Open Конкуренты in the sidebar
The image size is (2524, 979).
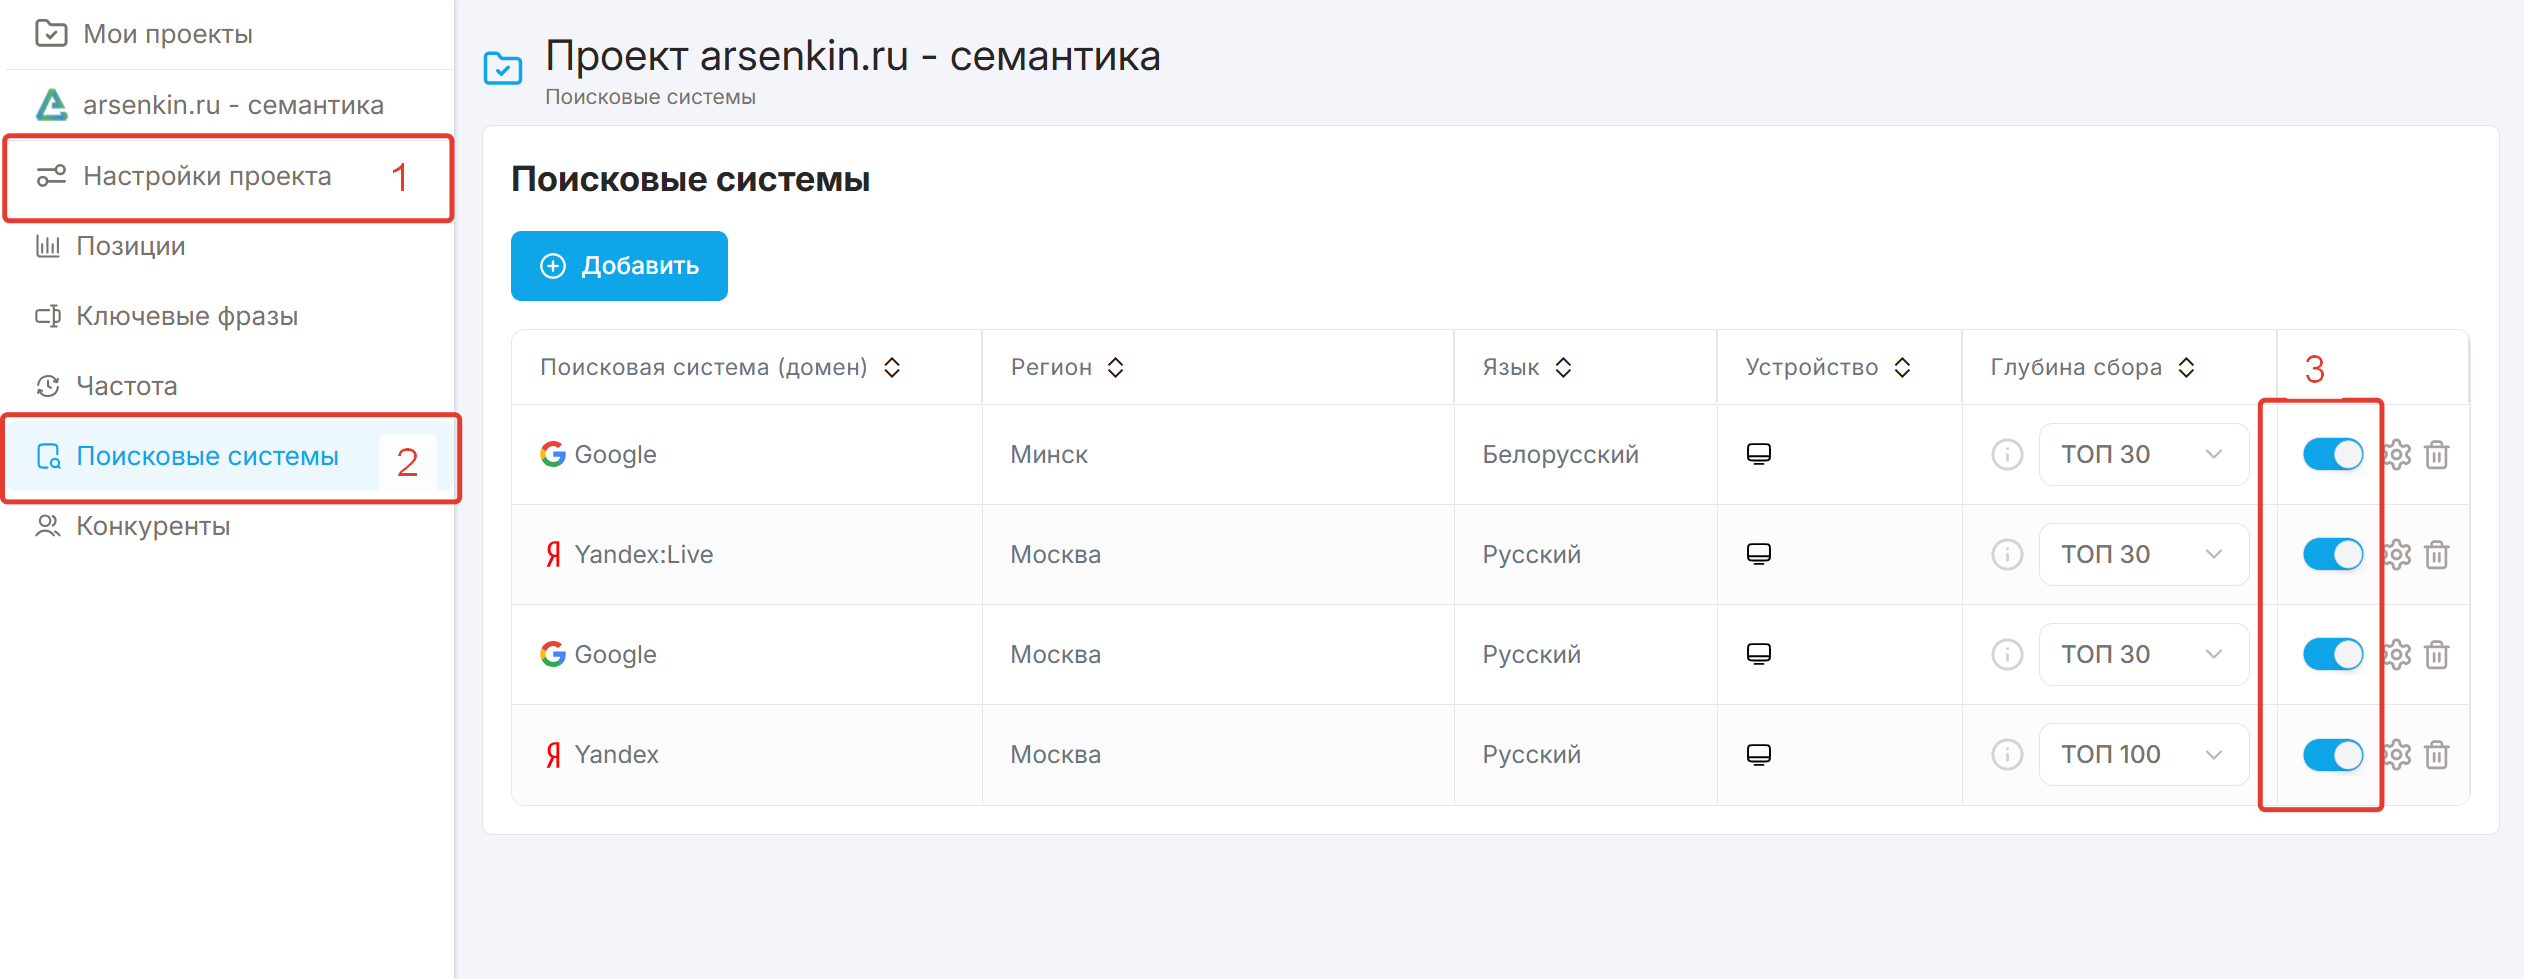152,526
